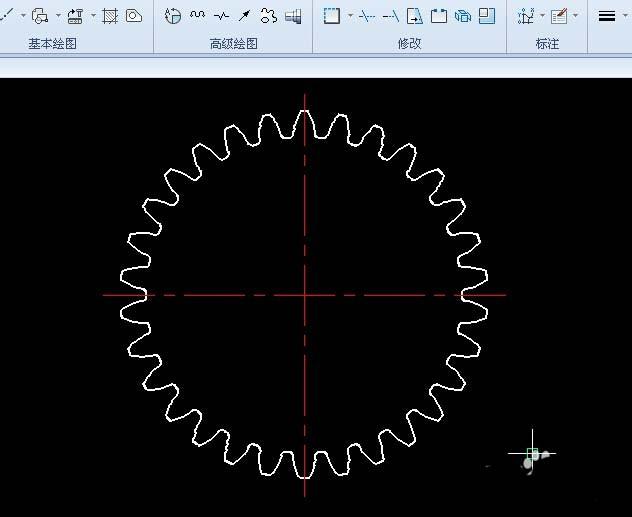Viewport: 632px width, 517px height.
Task: Click the 3D box icon in 修改 panel
Action: pos(463,16)
